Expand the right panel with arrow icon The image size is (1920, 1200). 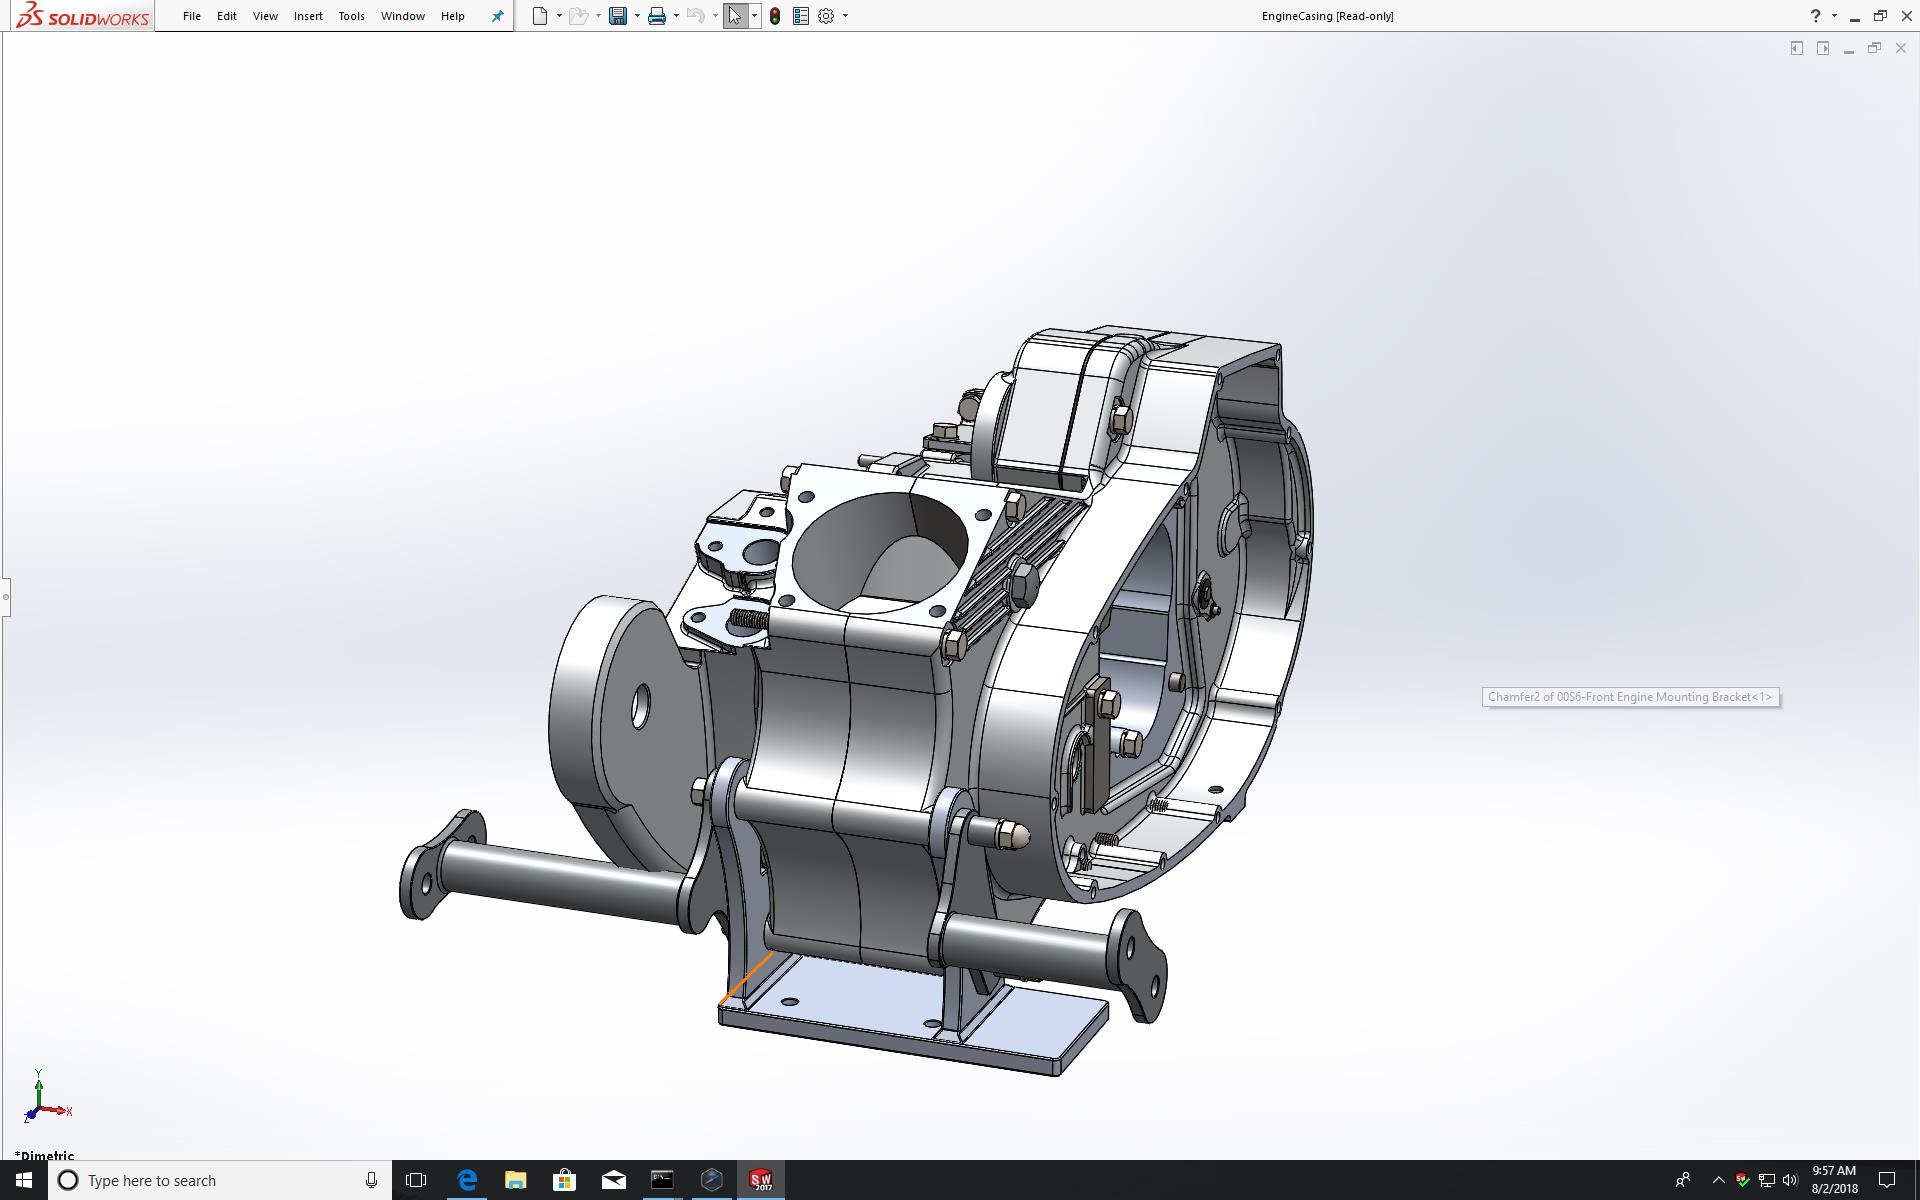coord(1823,48)
